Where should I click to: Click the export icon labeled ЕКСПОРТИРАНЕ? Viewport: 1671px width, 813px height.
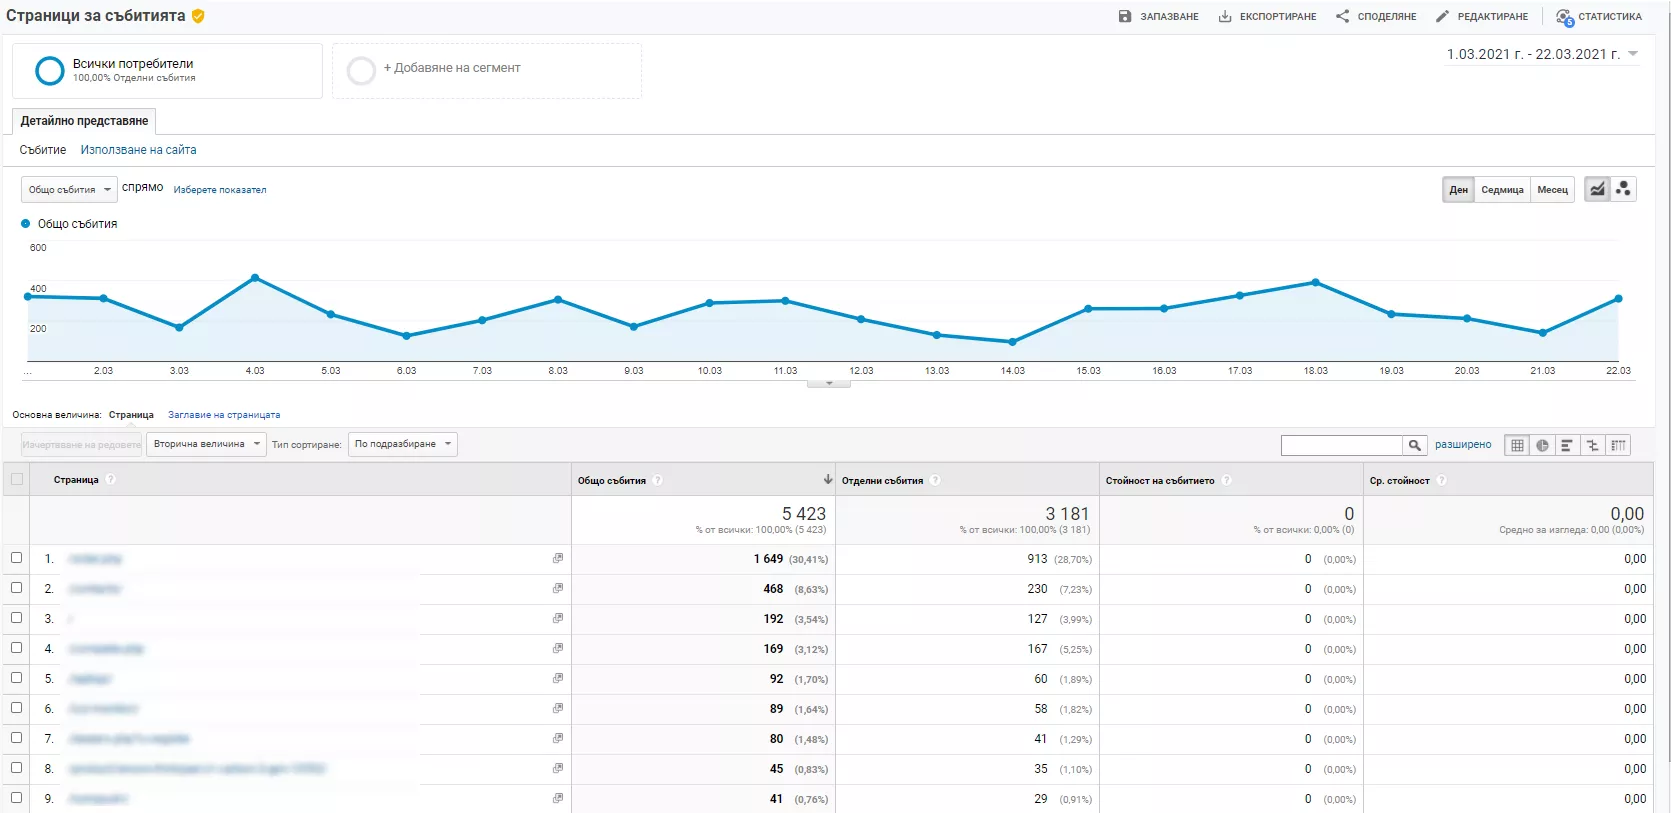click(x=1225, y=16)
